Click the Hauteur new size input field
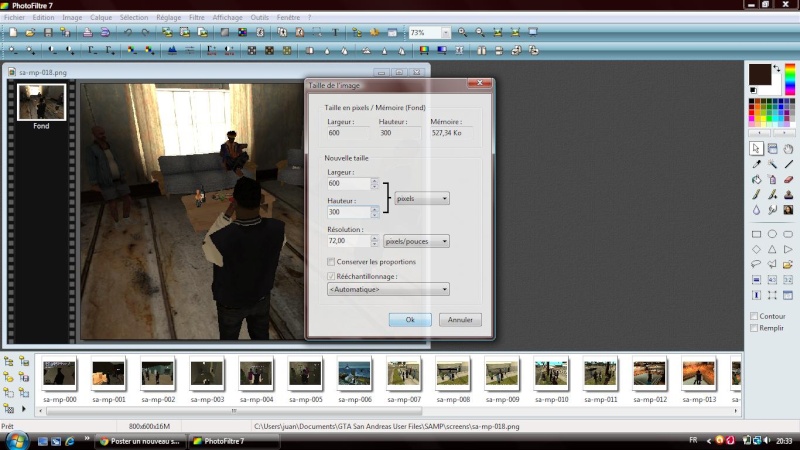Screen dimensions: 800x450 [x=348, y=212]
